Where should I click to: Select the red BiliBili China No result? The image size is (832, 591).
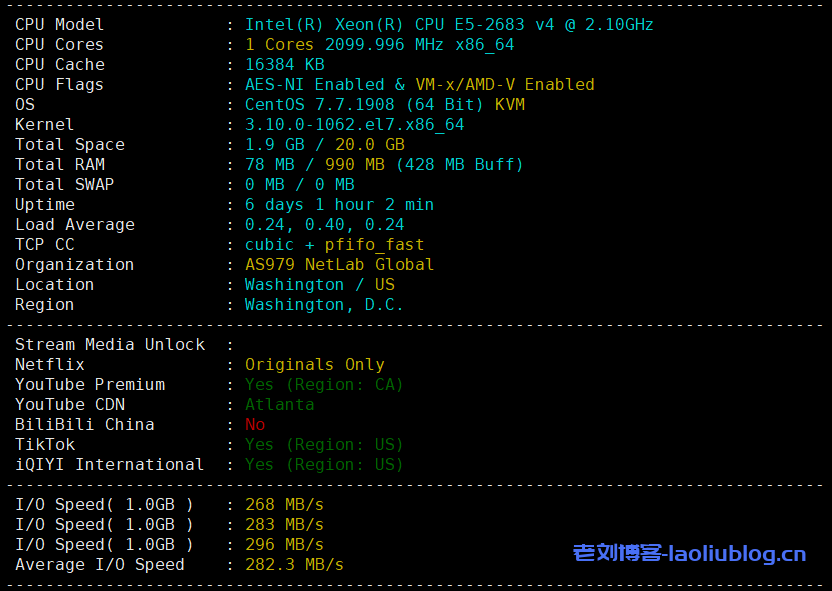[255, 424]
